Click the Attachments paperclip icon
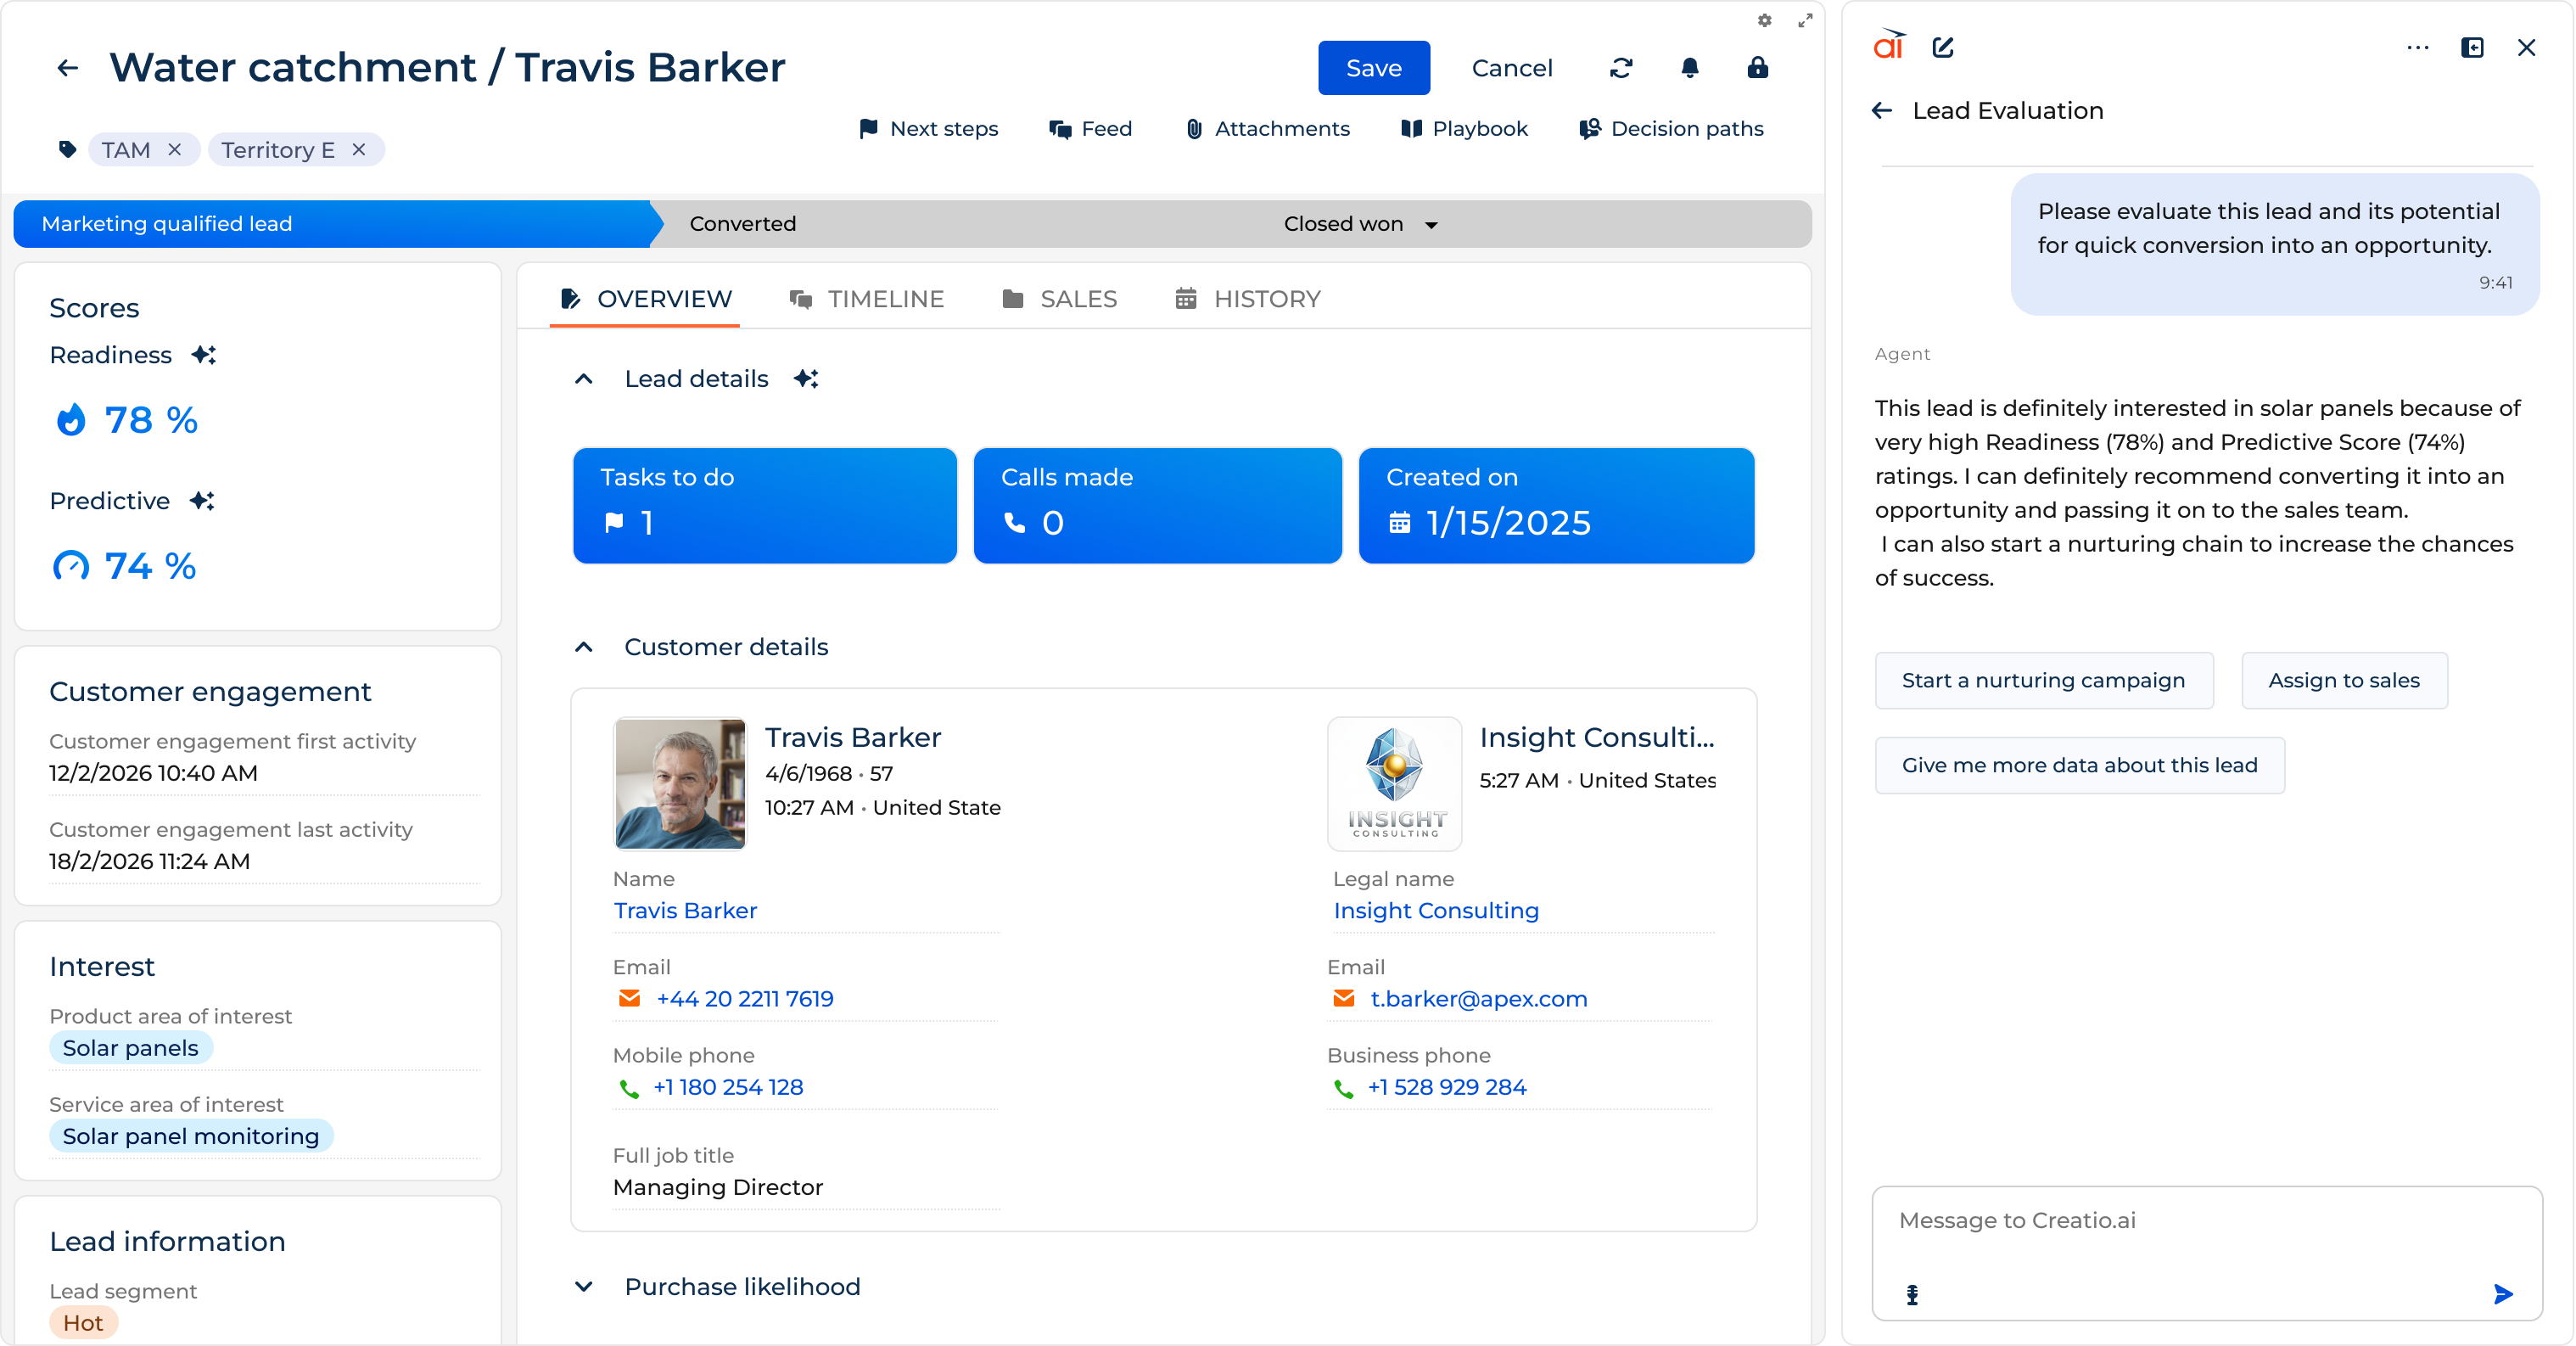The height and width of the screenshot is (1346, 2576). click(x=1193, y=129)
